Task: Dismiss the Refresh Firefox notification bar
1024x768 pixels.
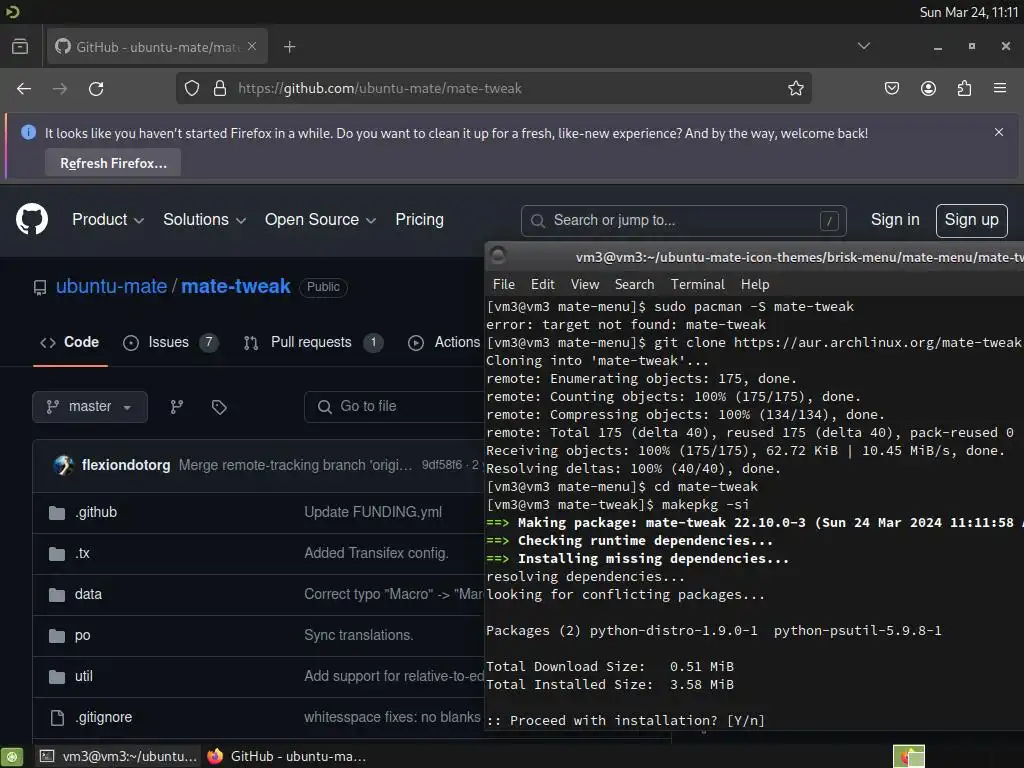Action: point(999,132)
